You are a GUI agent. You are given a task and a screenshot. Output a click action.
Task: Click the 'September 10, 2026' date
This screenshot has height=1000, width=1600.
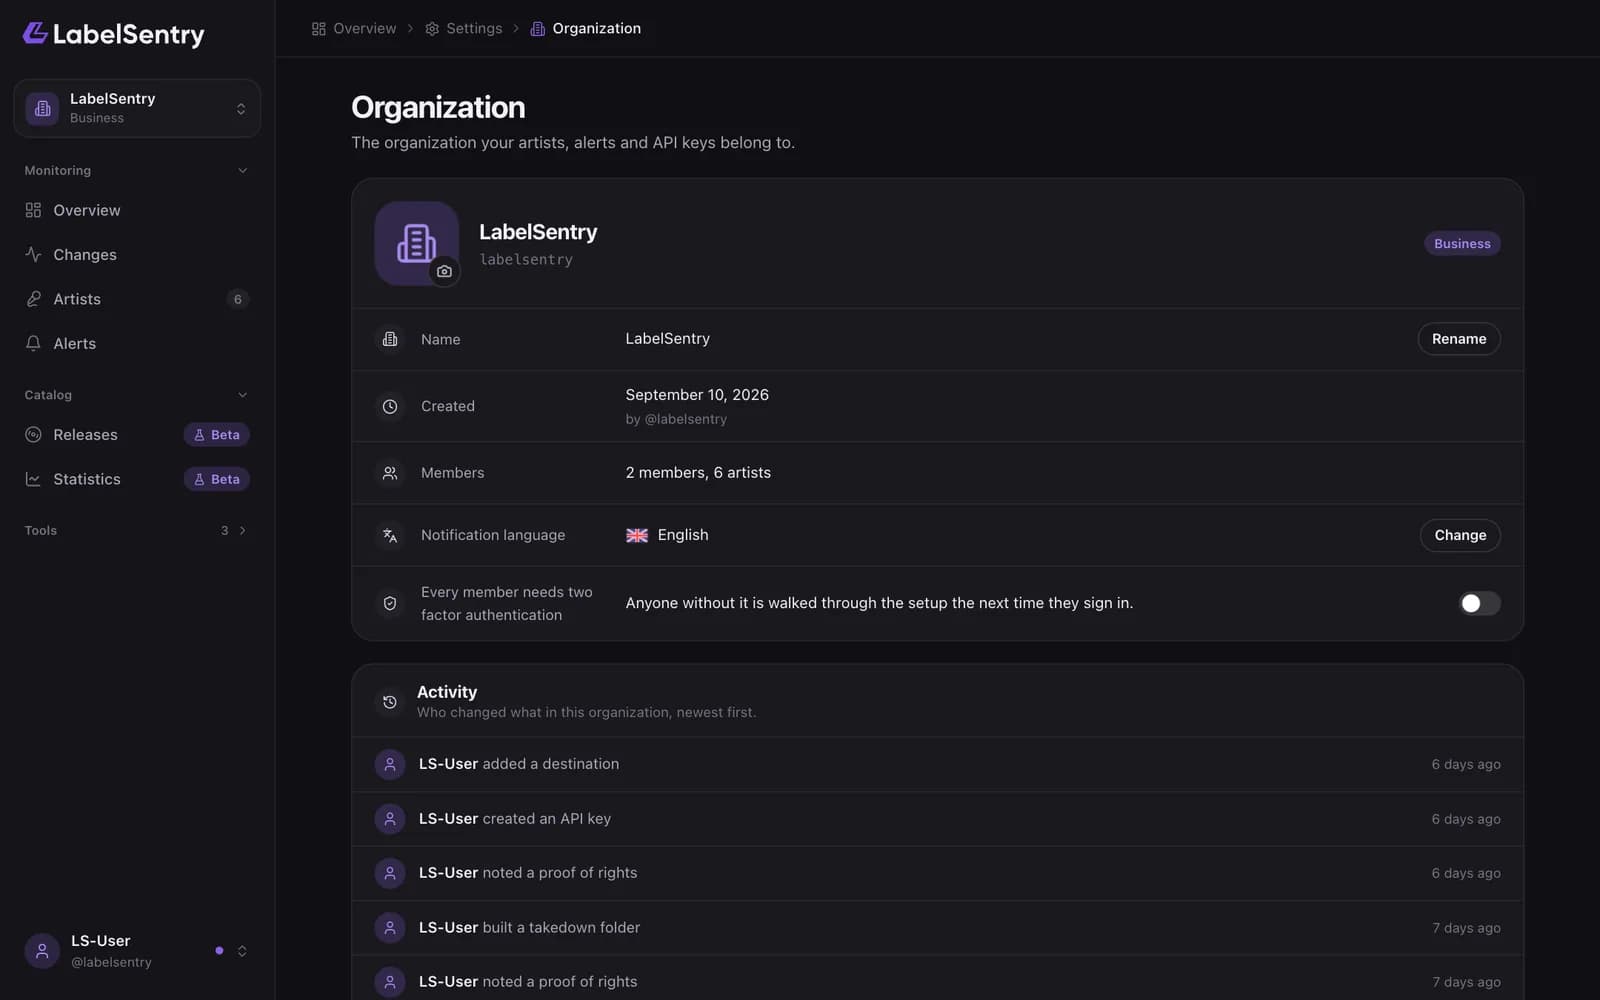(697, 395)
